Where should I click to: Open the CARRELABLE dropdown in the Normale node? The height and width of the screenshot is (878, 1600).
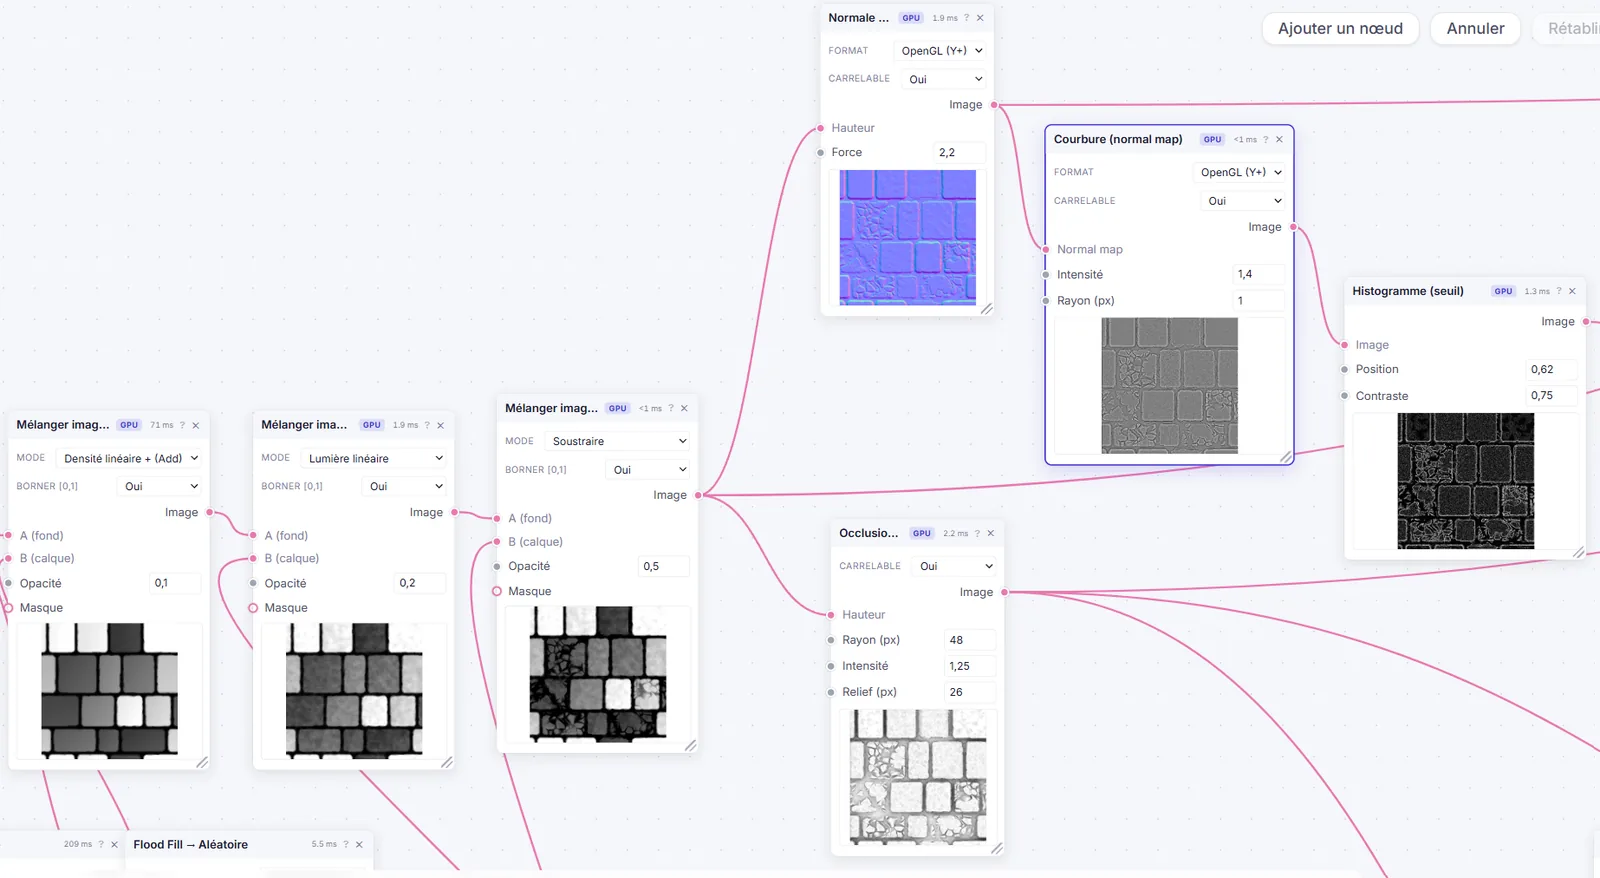pyautogui.click(x=944, y=79)
